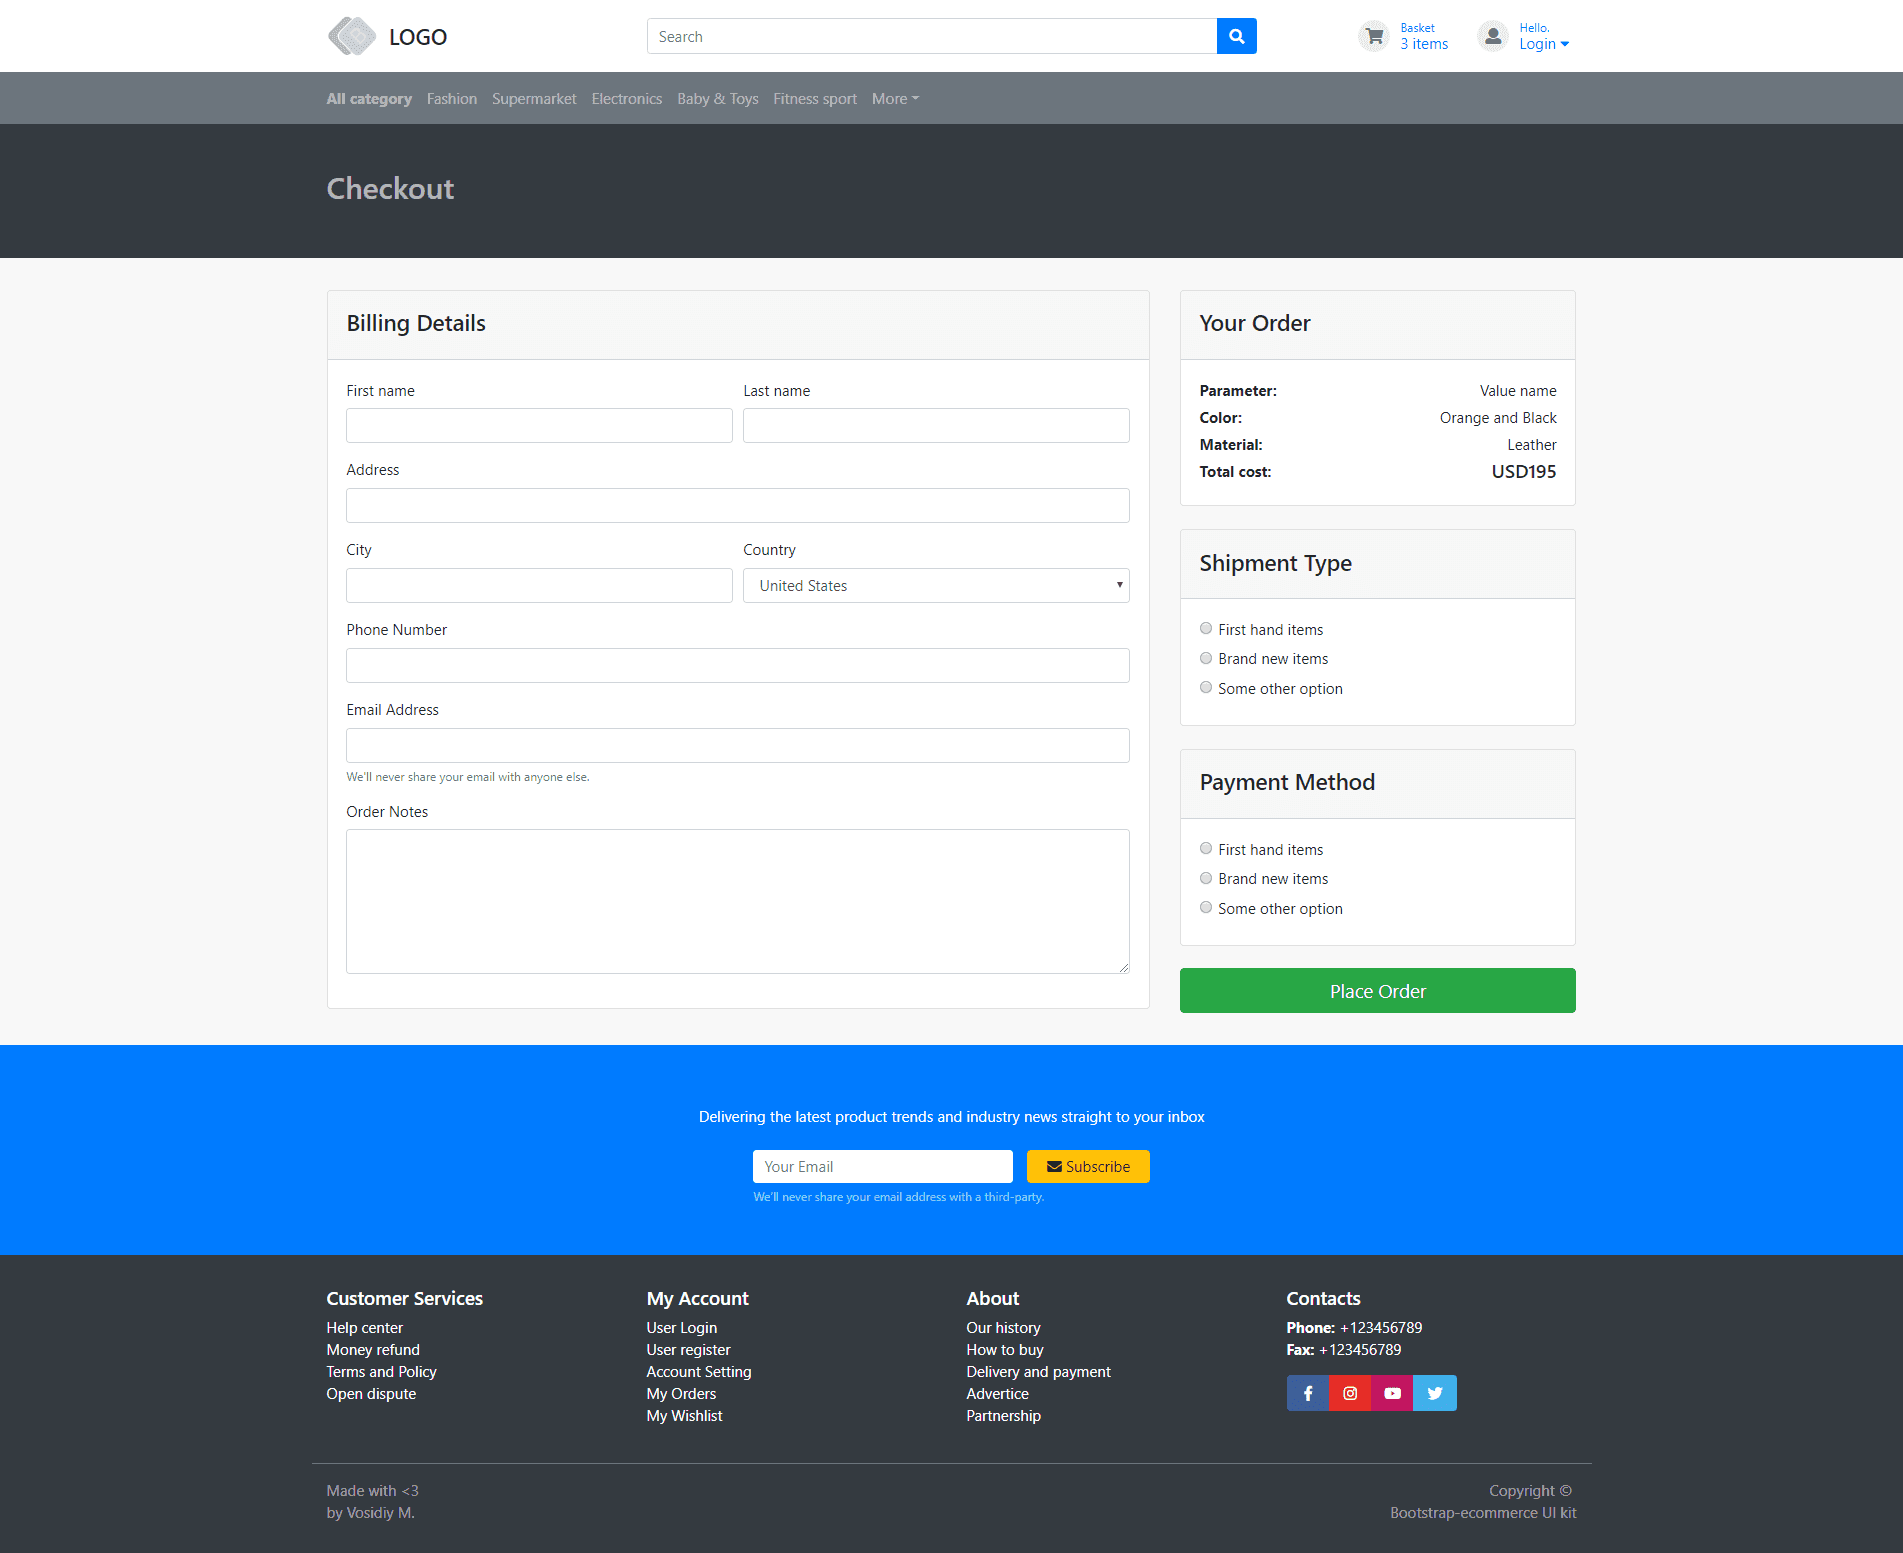1903x1553 pixels.
Task: Open the Country dropdown showing United States
Action: coord(936,586)
